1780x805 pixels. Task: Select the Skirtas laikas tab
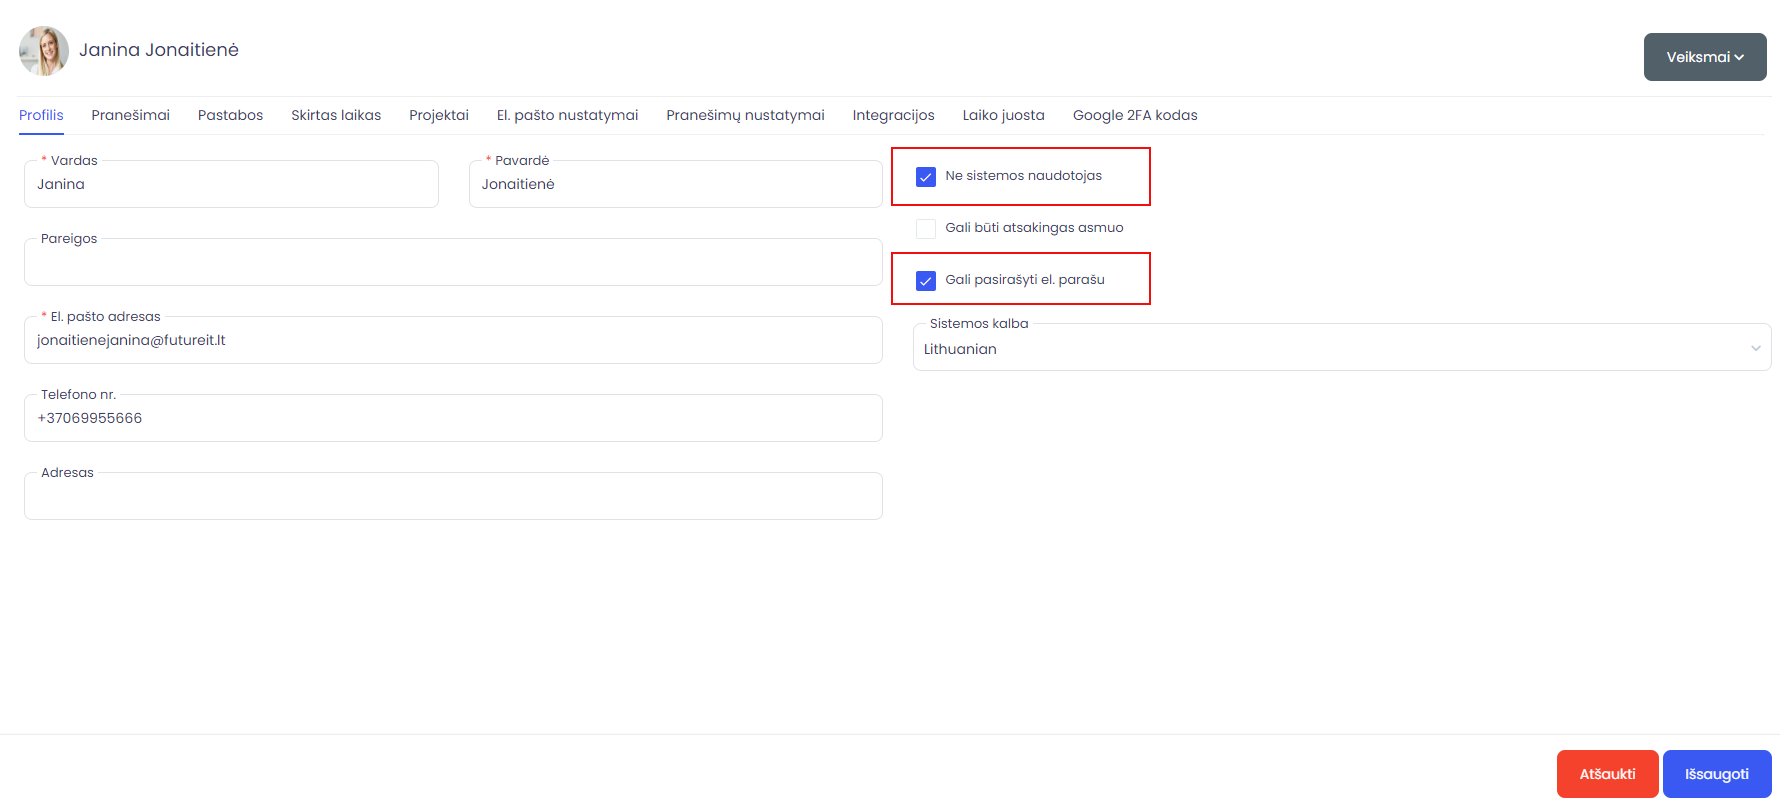(x=336, y=115)
